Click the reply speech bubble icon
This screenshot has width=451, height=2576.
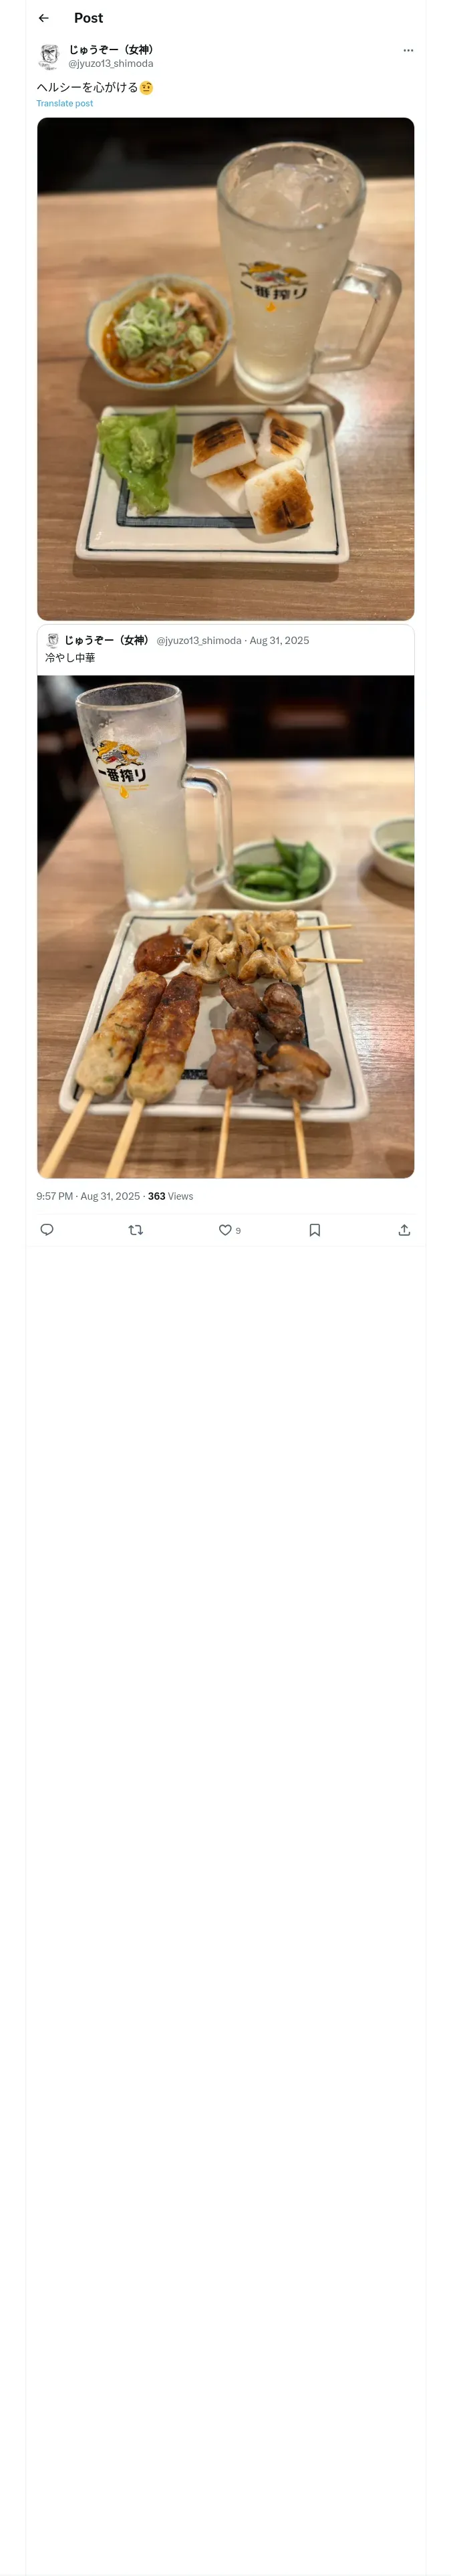pos(47,1230)
